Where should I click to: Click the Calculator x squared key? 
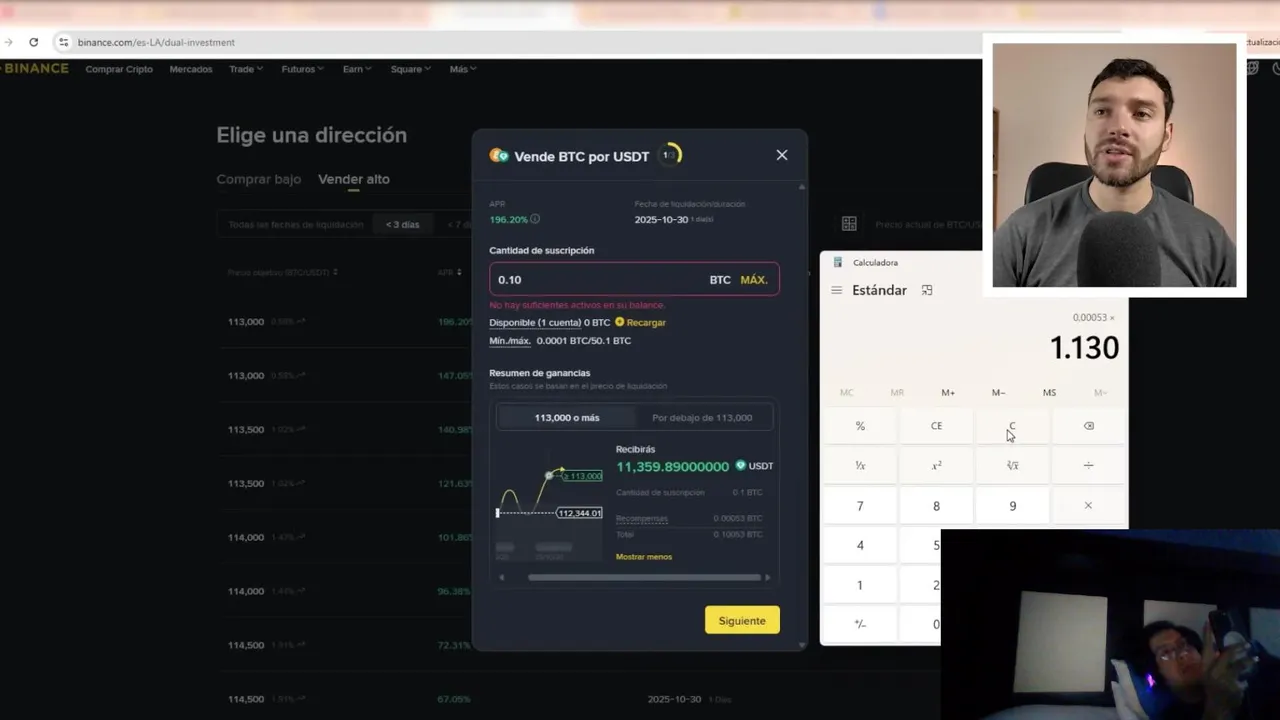click(x=936, y=466)
